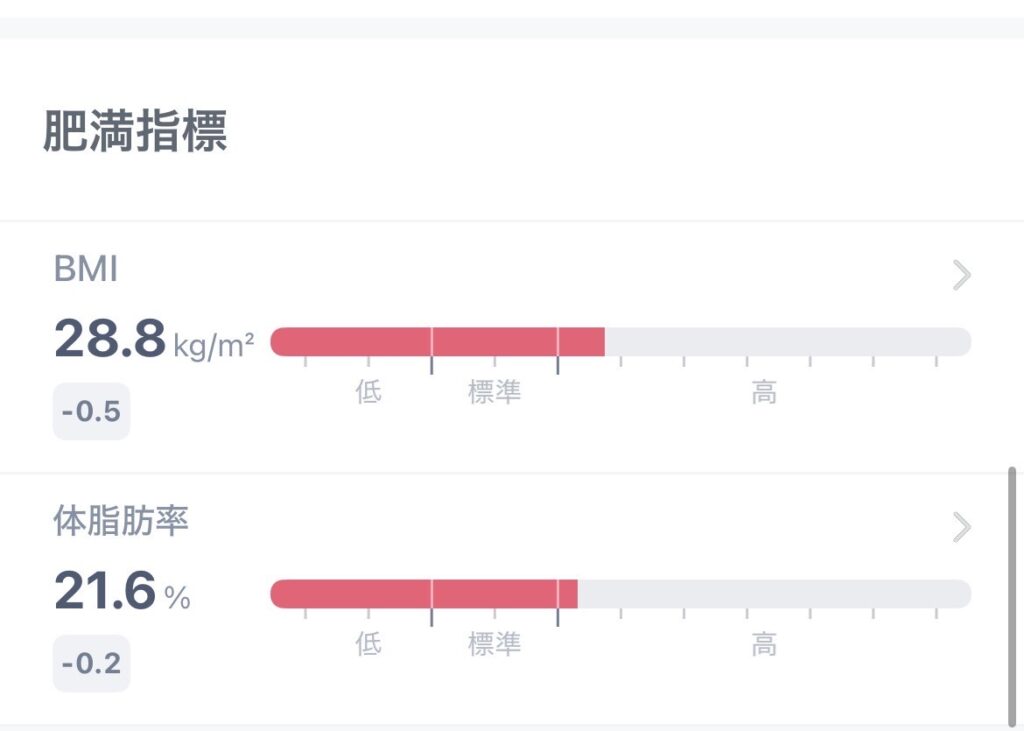Tap the 高 label under 体脂肪率 bar
This screenshot has width=1024, height=731.
pyautogui.click(x=764, y=644)
